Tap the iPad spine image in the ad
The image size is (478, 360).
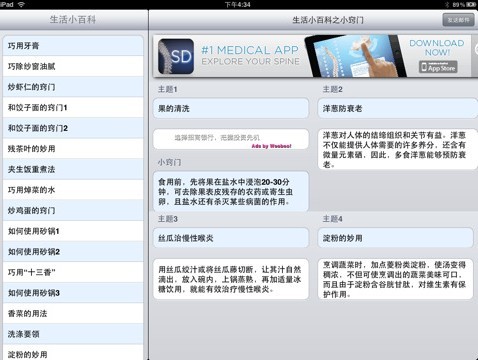coord(355,56)
